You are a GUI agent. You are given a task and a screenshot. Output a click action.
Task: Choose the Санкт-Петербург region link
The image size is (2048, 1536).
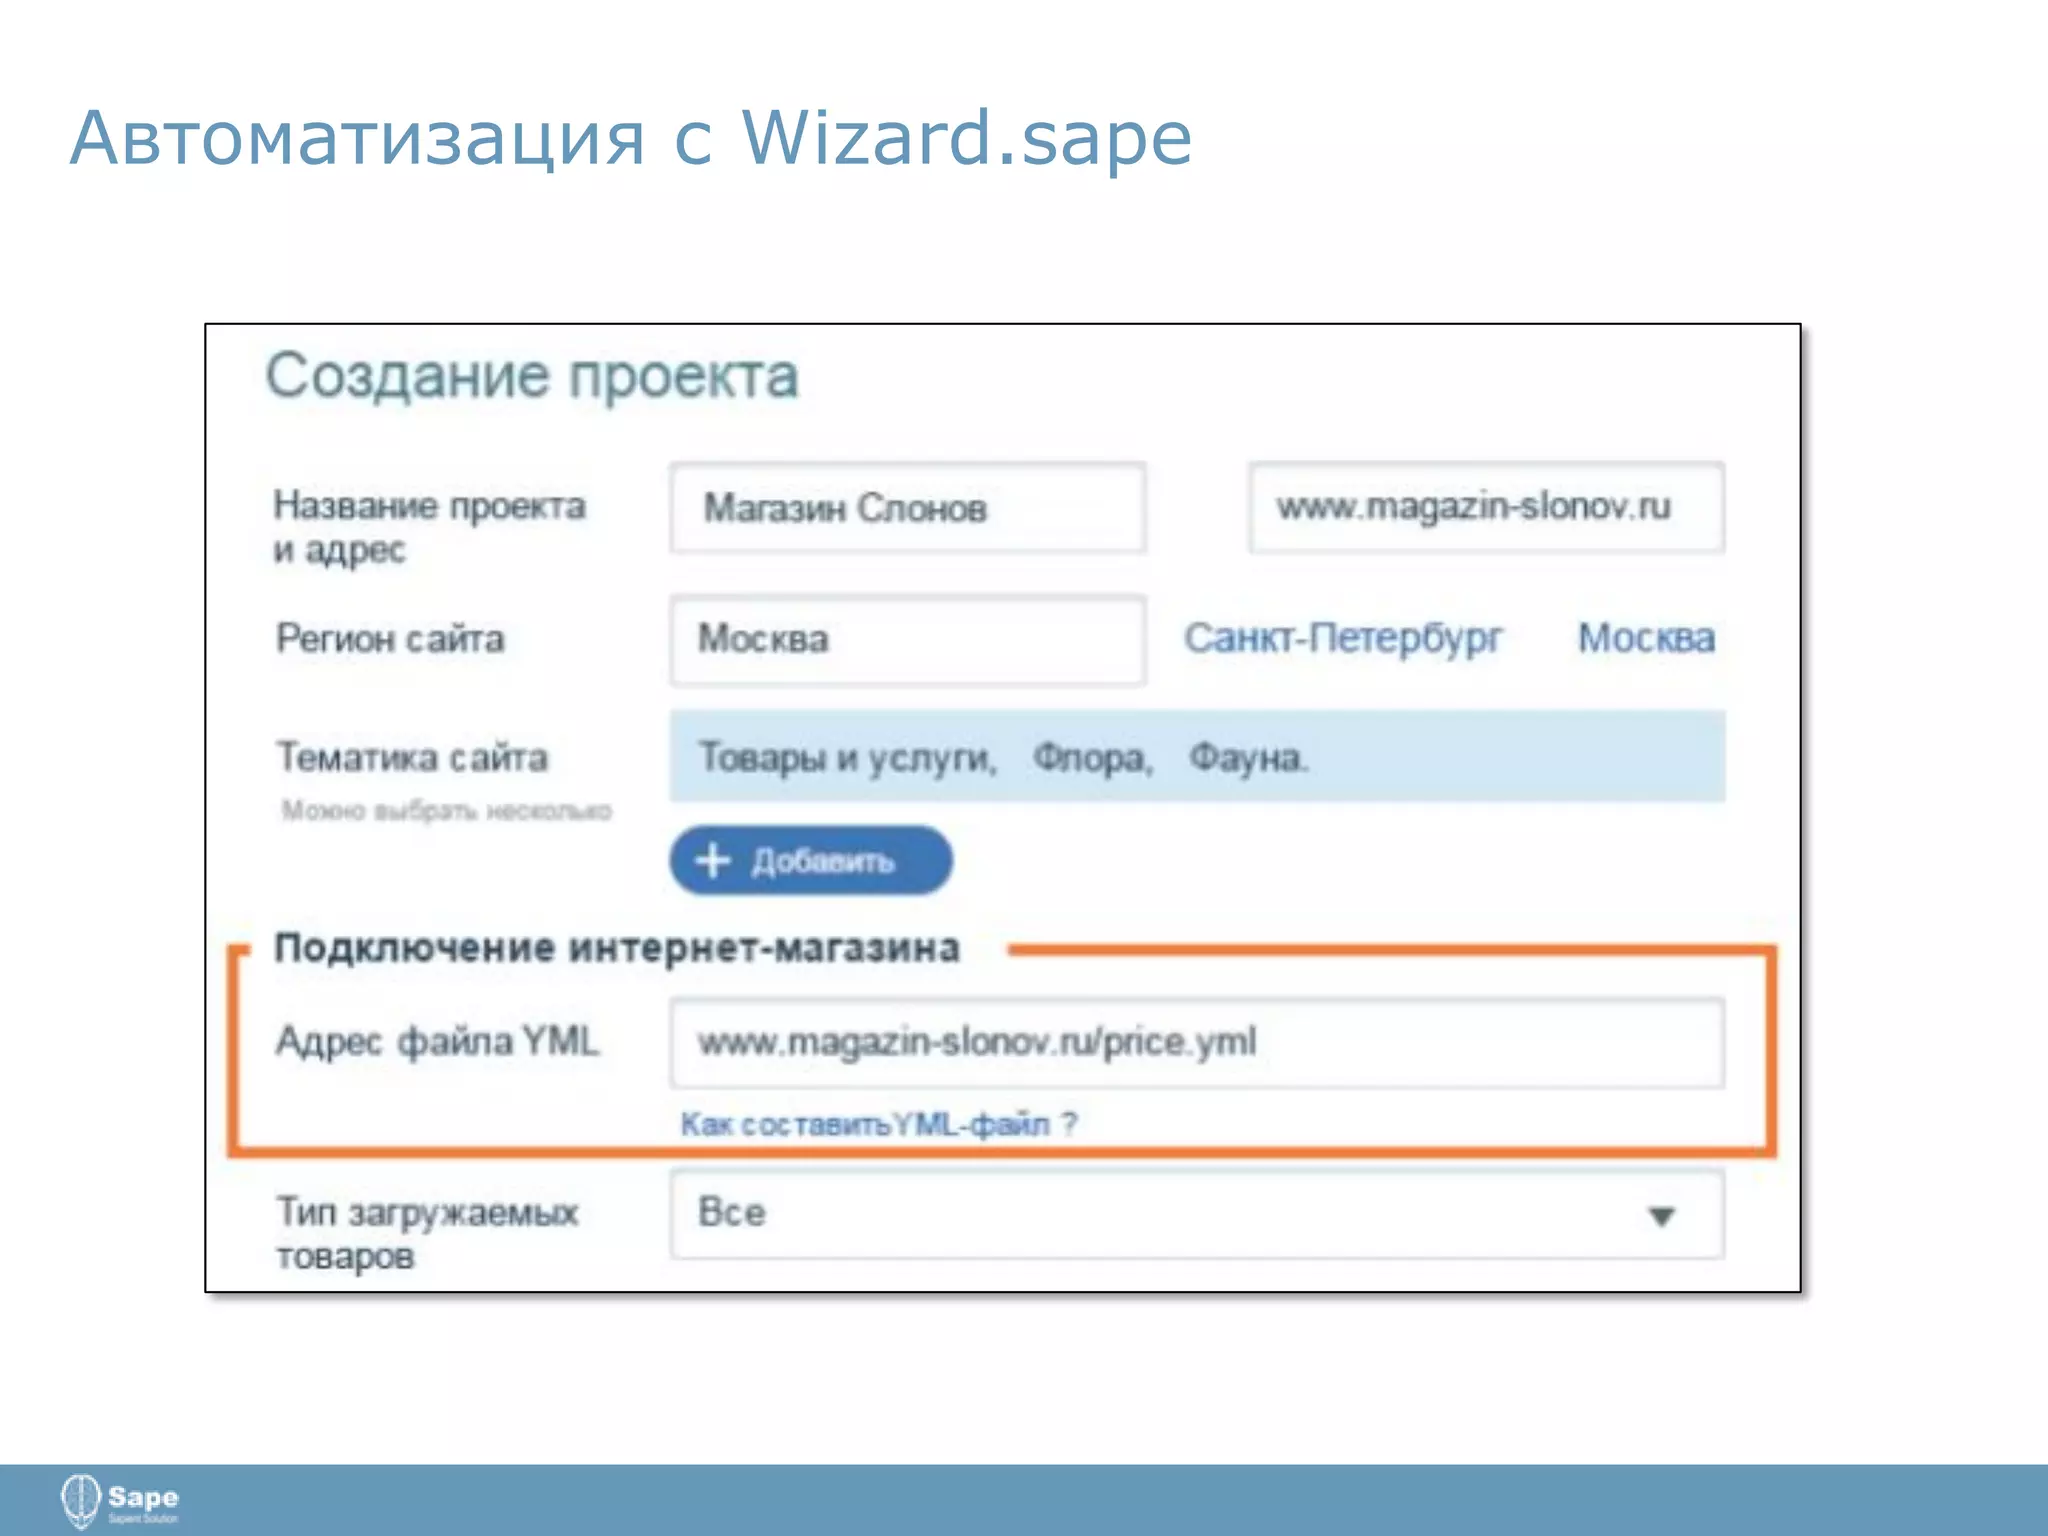tap(1343, 638)
